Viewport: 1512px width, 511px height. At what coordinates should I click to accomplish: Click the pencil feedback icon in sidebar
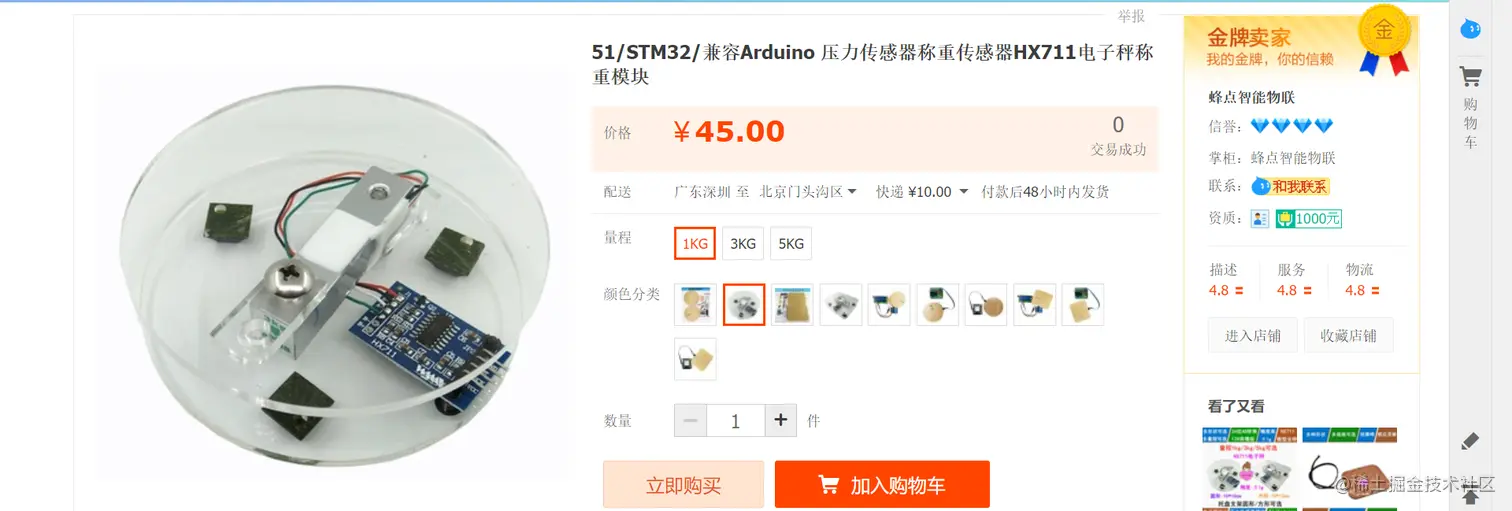click(1470, 441)
